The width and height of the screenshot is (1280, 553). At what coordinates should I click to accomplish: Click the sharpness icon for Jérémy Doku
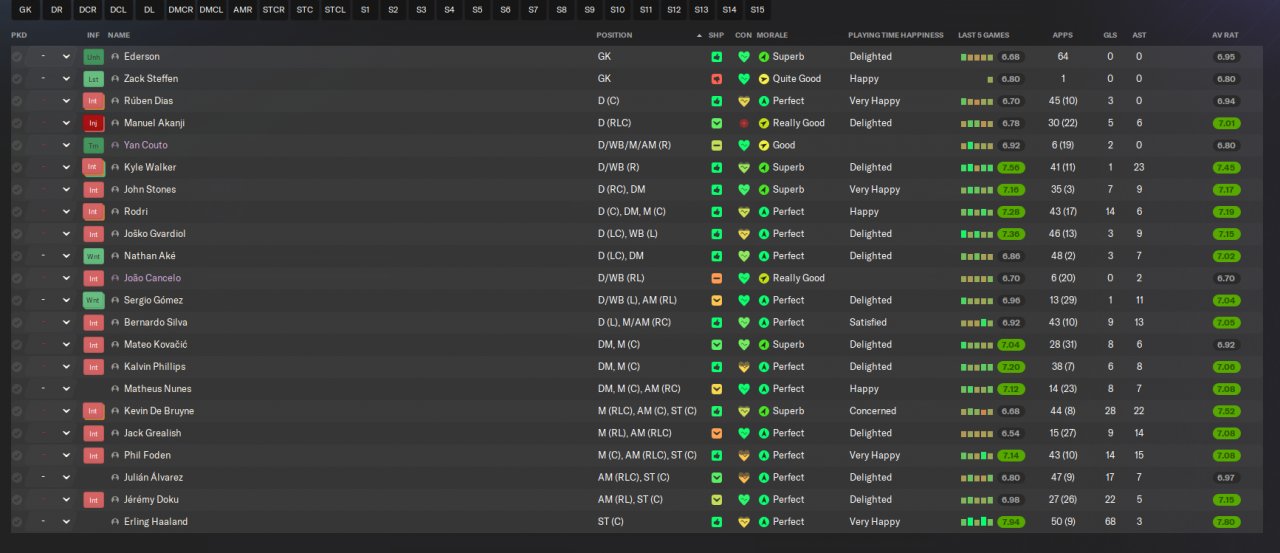click(716, 499)
